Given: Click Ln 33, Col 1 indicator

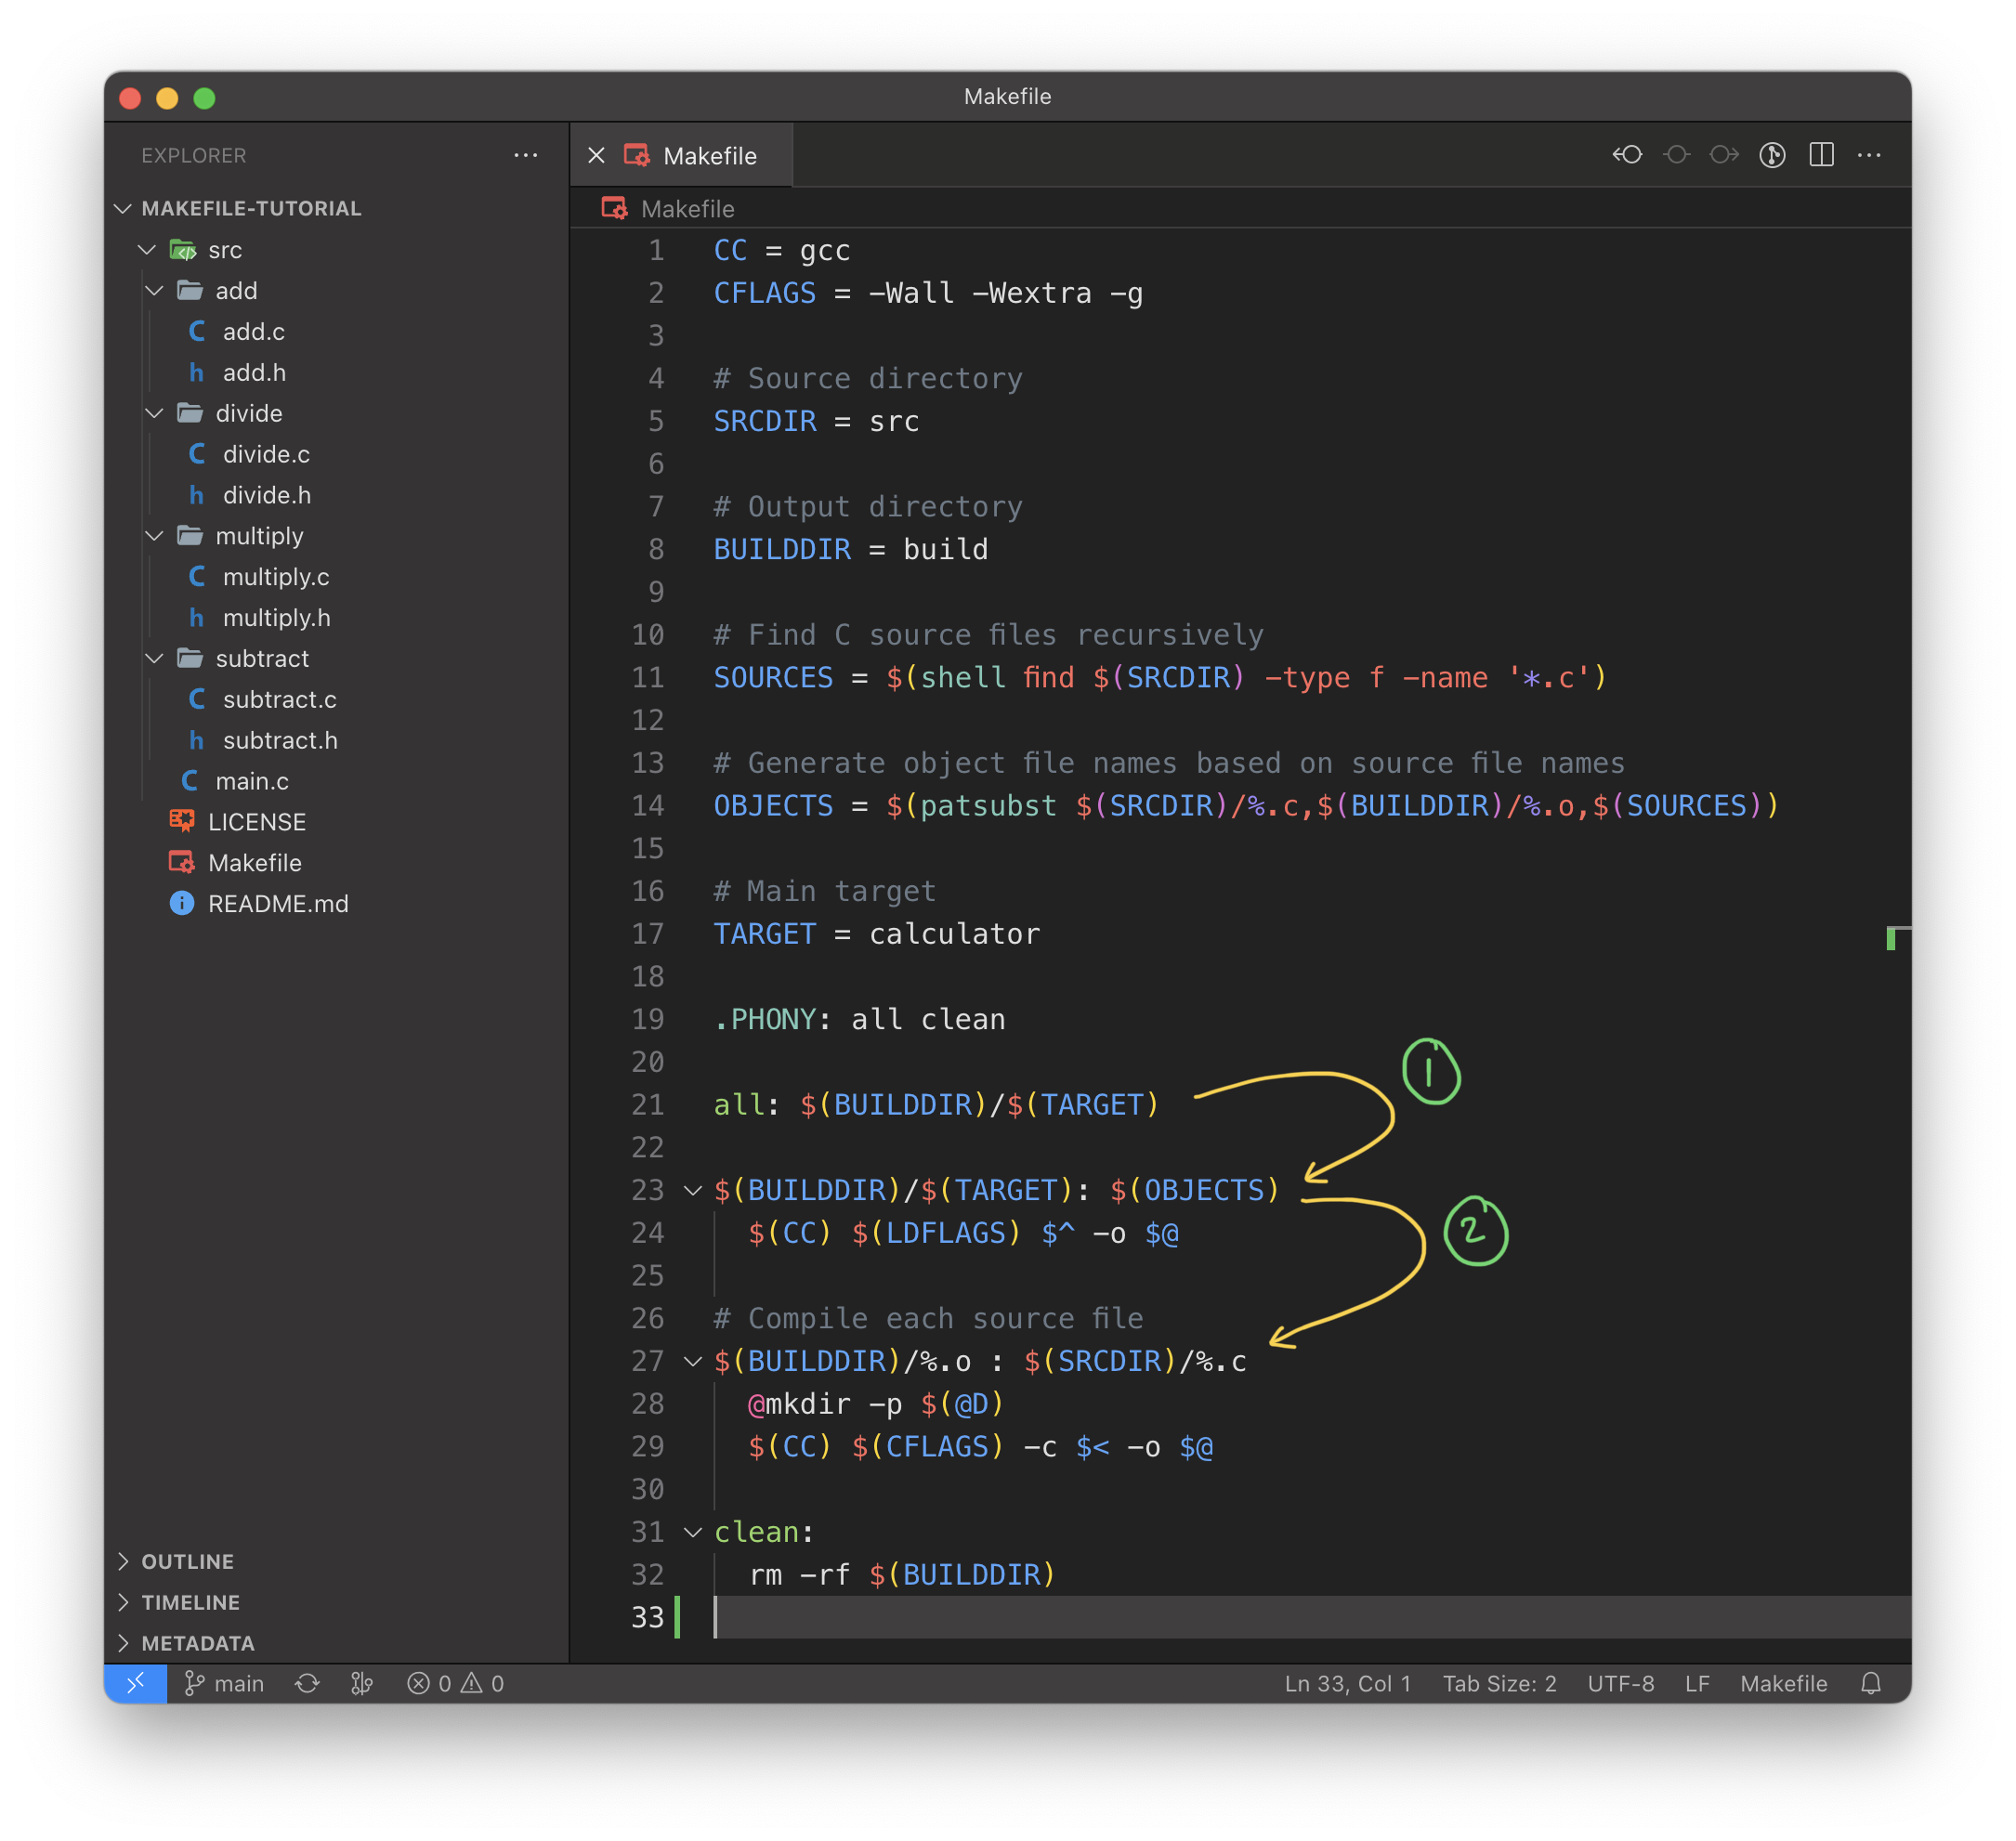Looking at the screenshot, I should [x=1347, y=1683].
